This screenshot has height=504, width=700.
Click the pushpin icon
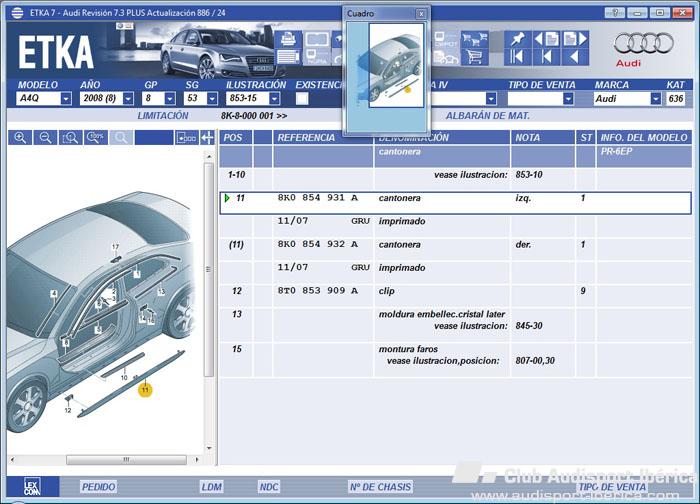click(517, 39)
